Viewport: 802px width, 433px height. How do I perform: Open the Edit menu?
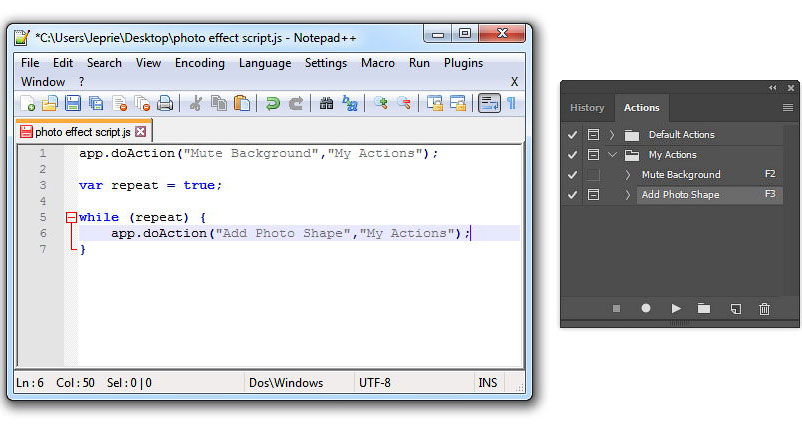(63, 63)
